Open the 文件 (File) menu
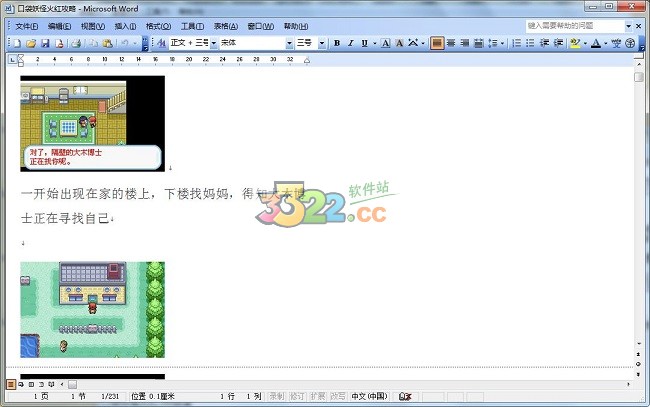The width and height of the screenshot is (650, 407). (27, 26)
